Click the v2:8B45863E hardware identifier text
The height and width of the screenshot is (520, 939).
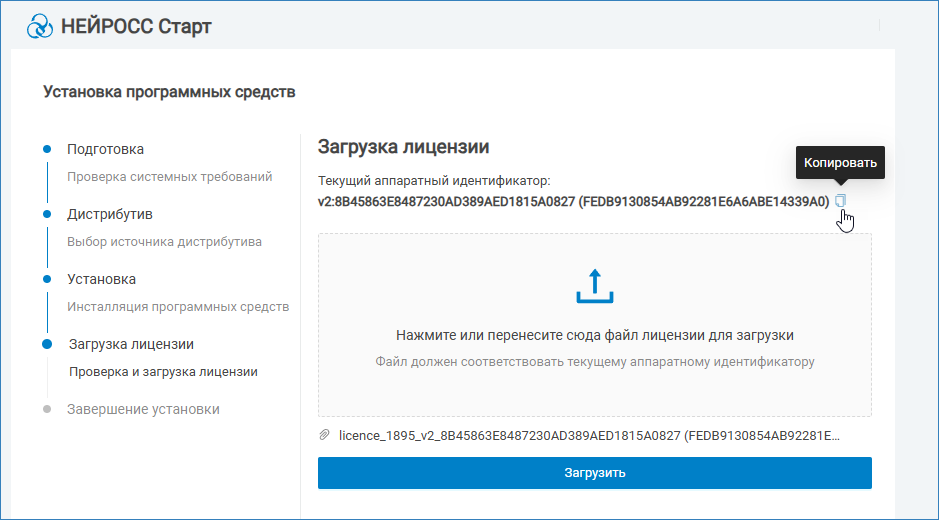point(573,201)
